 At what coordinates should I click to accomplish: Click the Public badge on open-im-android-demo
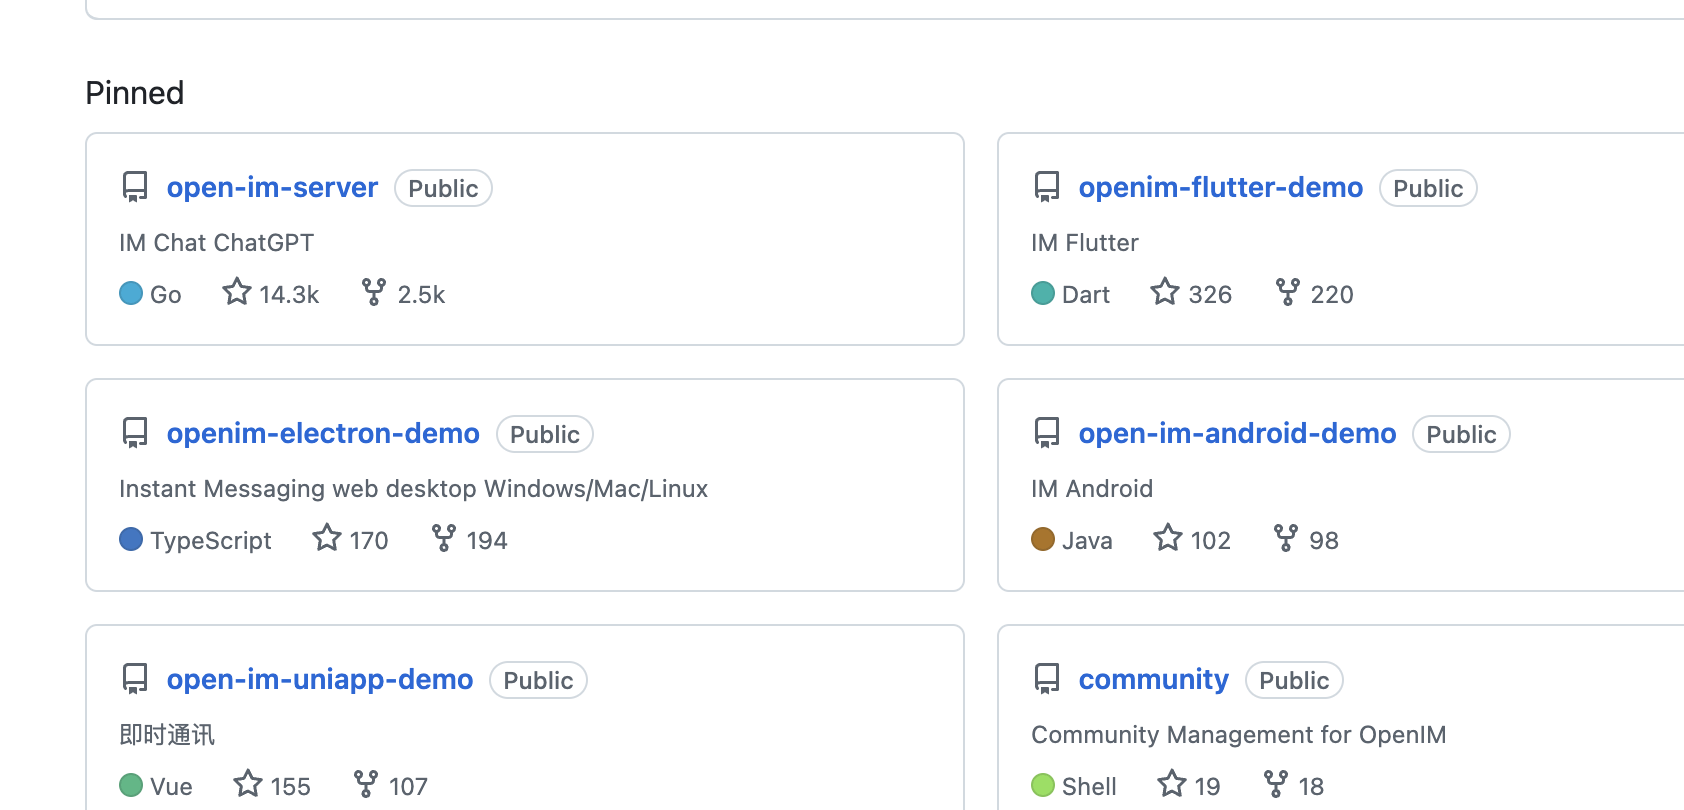pyautogui.click(x=1461, y=434)
